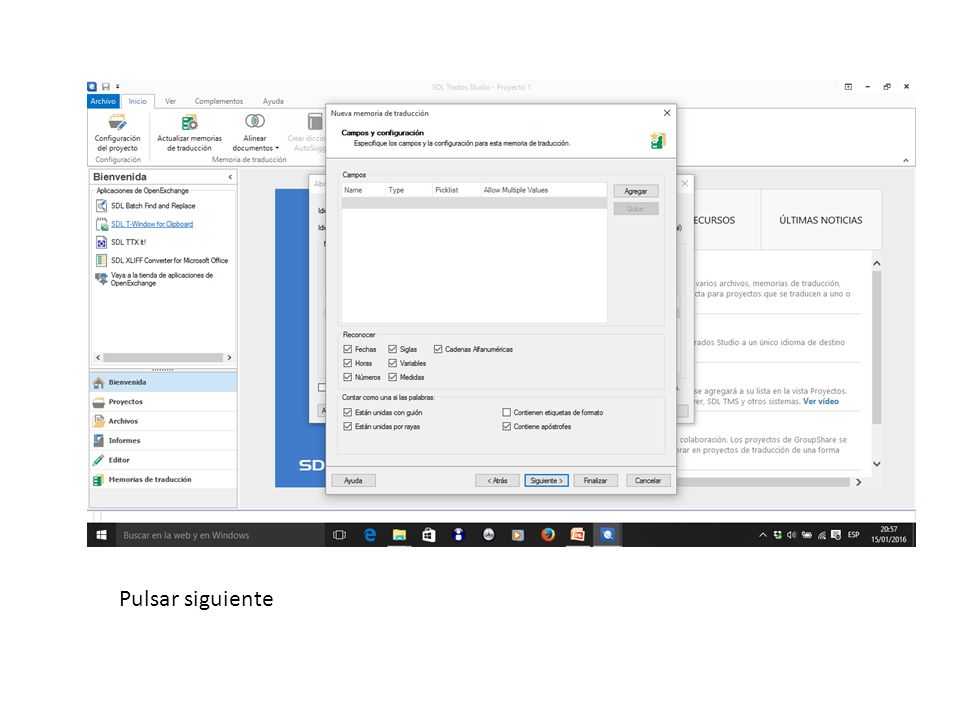Open SDL XLIFF Converter for Microsoft Office
The width and height of the screenshot is (960, 720).
tap(162, 260)
